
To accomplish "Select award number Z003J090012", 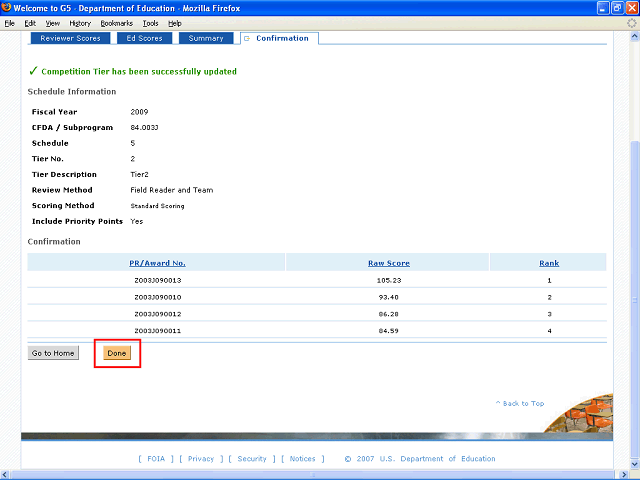I will pyautogui.click(x=158, y=314).
